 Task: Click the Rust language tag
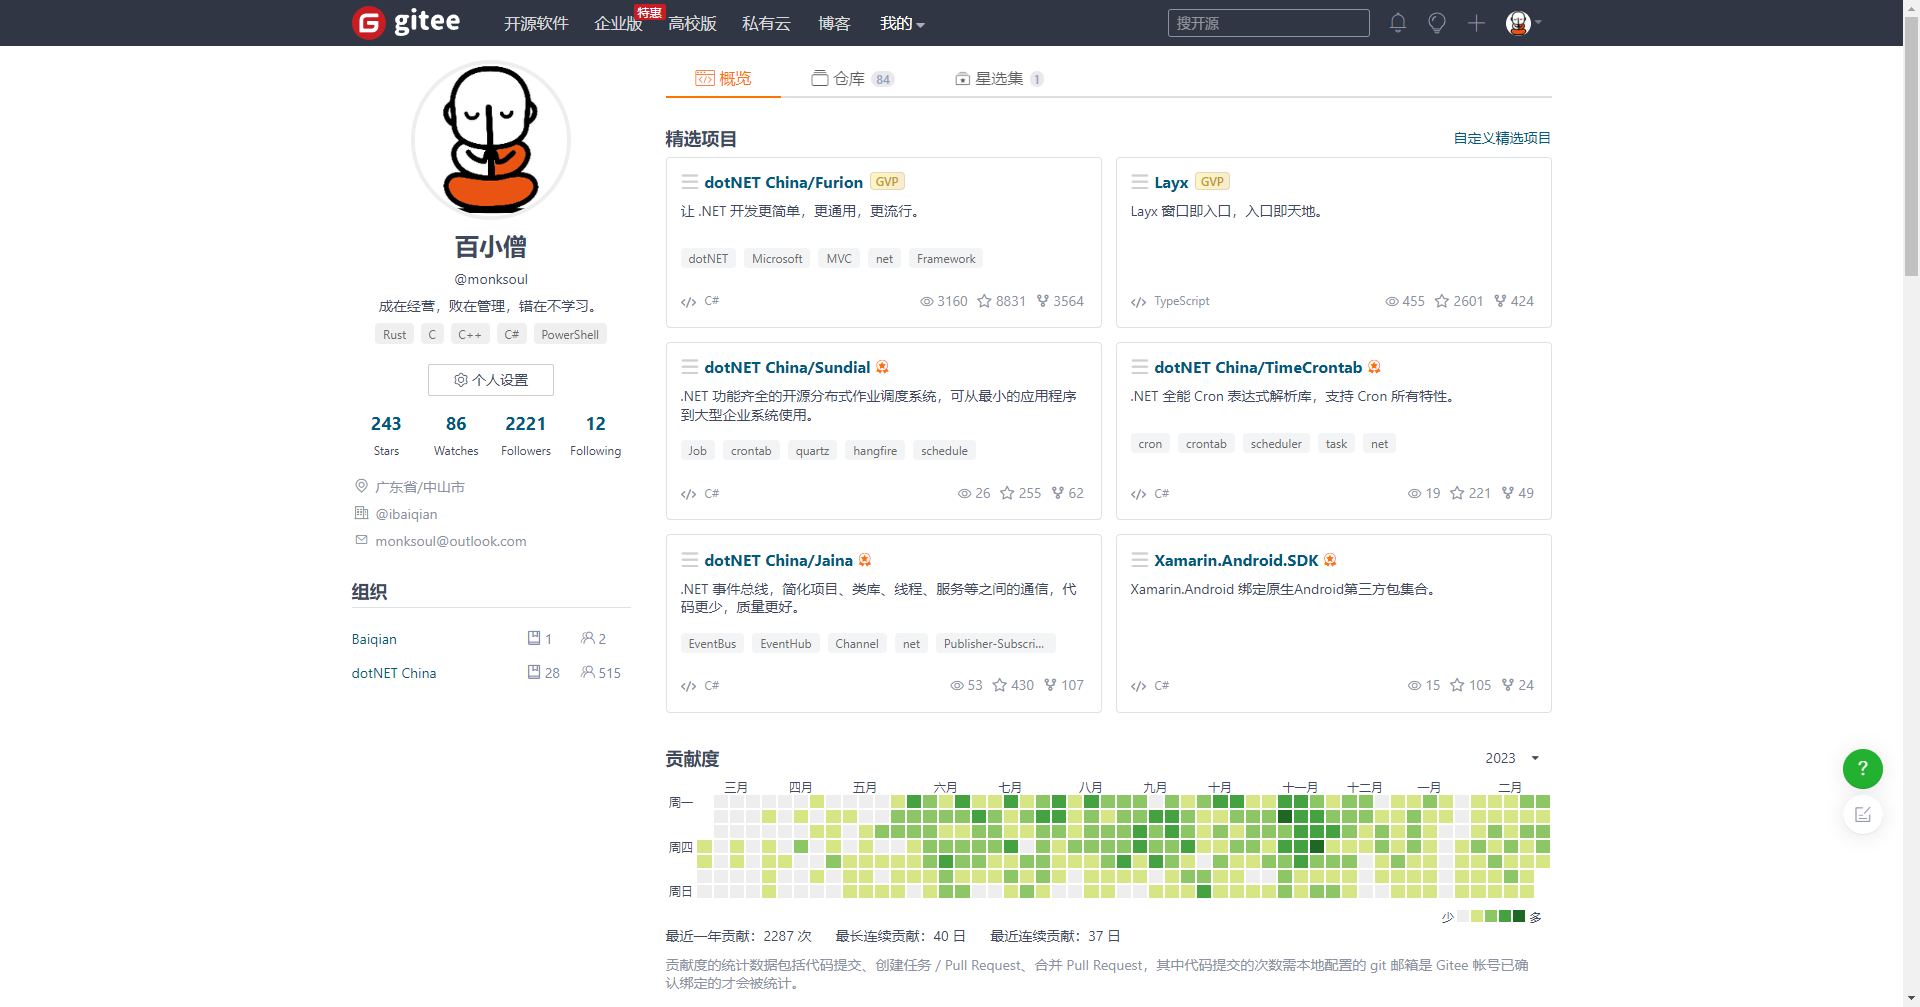pos(395,335)
